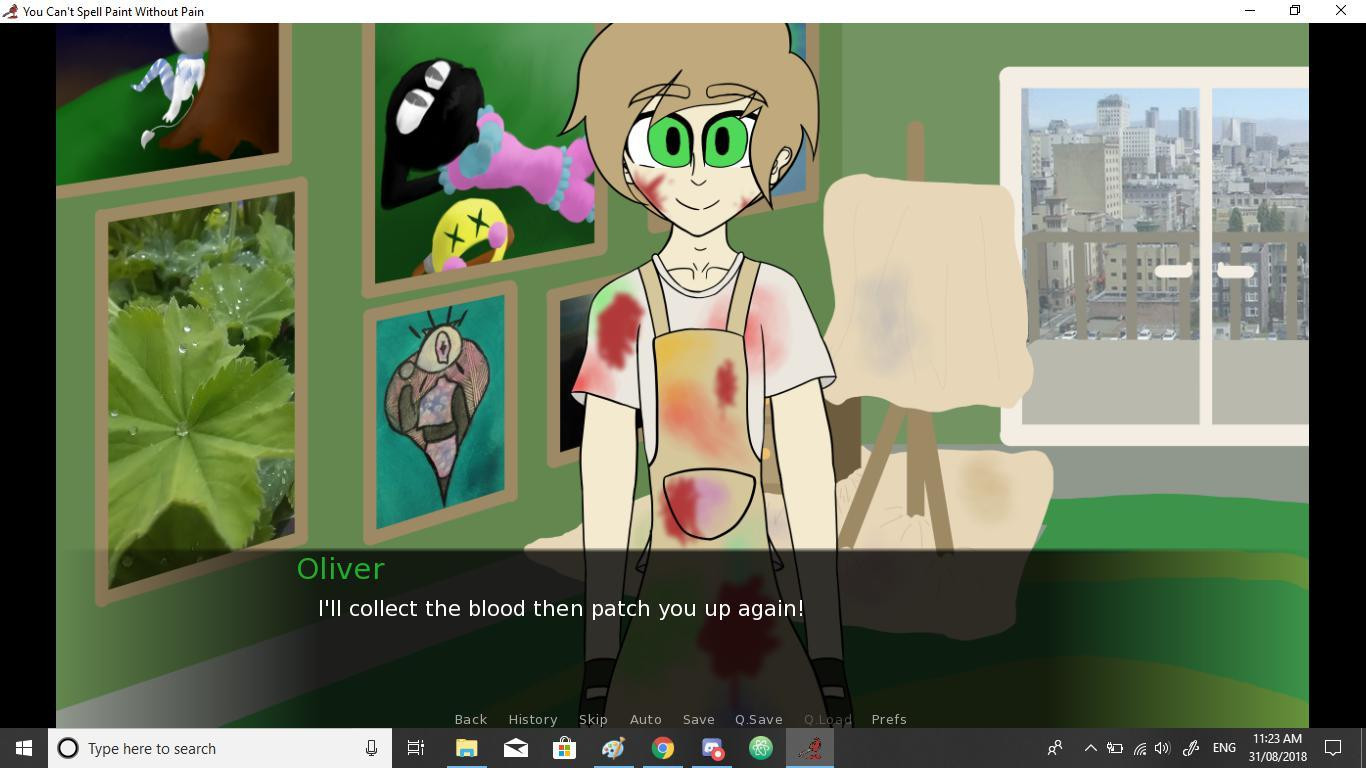
Task: Open Prefs settings menu
Action: 888,719
